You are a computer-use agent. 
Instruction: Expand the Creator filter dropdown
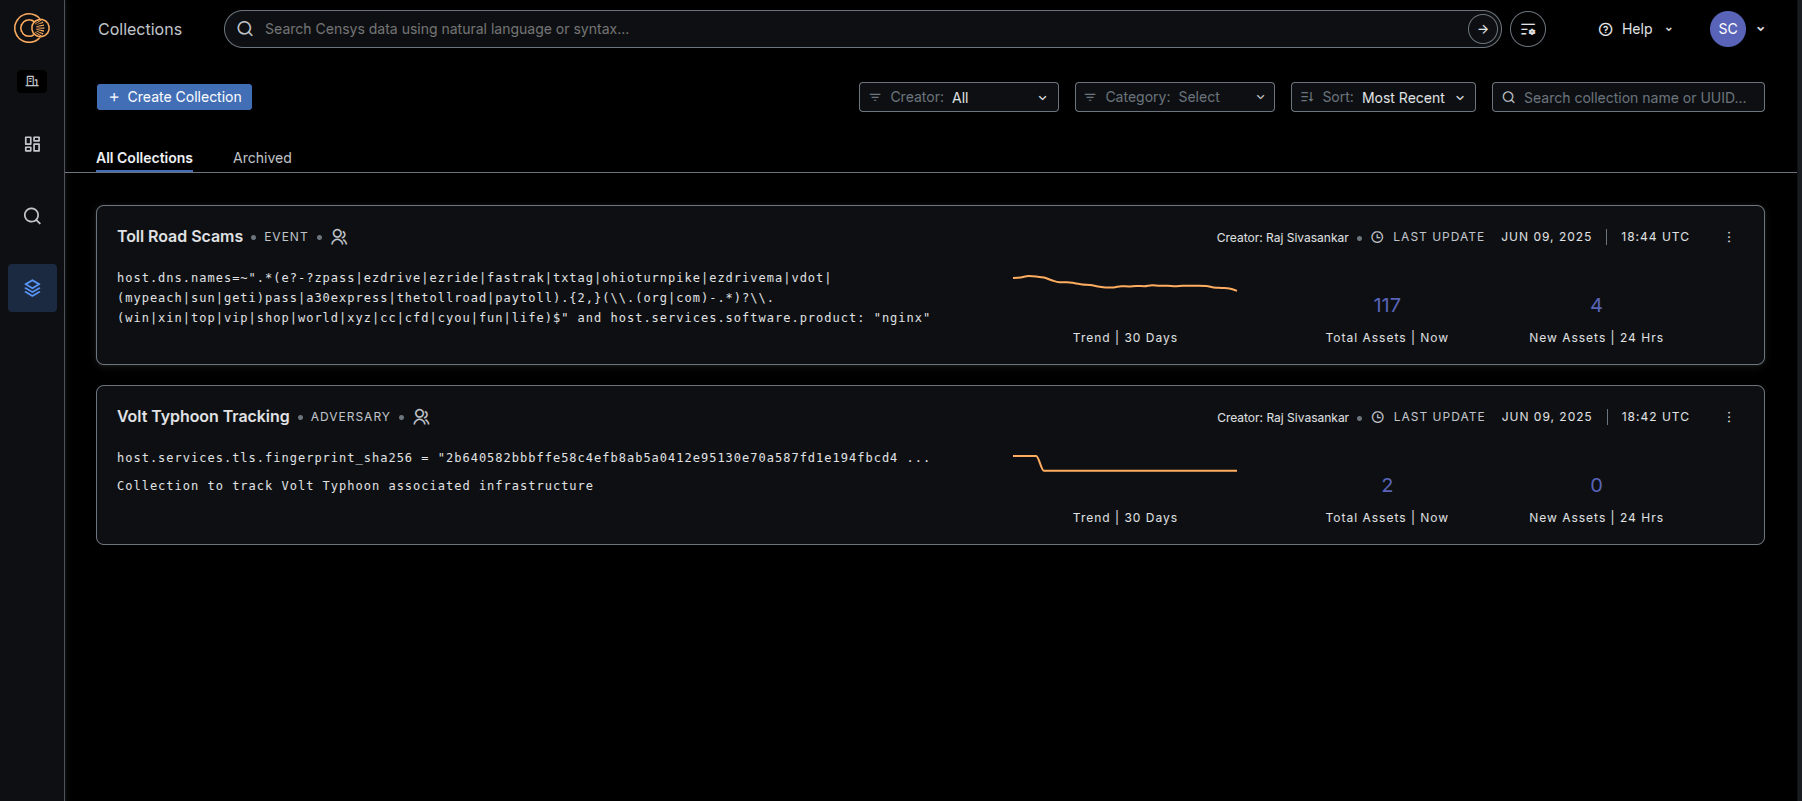pos(958,97)
